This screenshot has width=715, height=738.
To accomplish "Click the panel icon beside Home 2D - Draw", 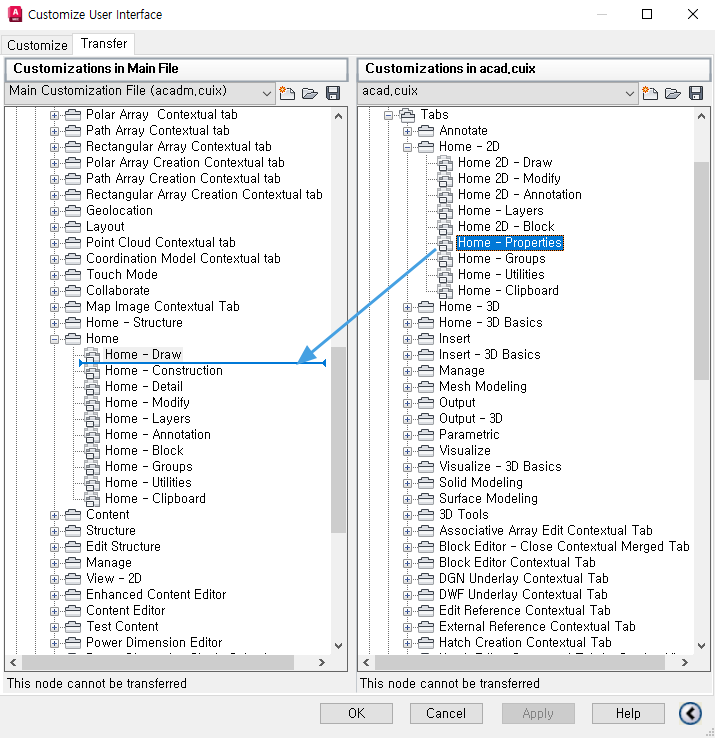I will [445, 163].
